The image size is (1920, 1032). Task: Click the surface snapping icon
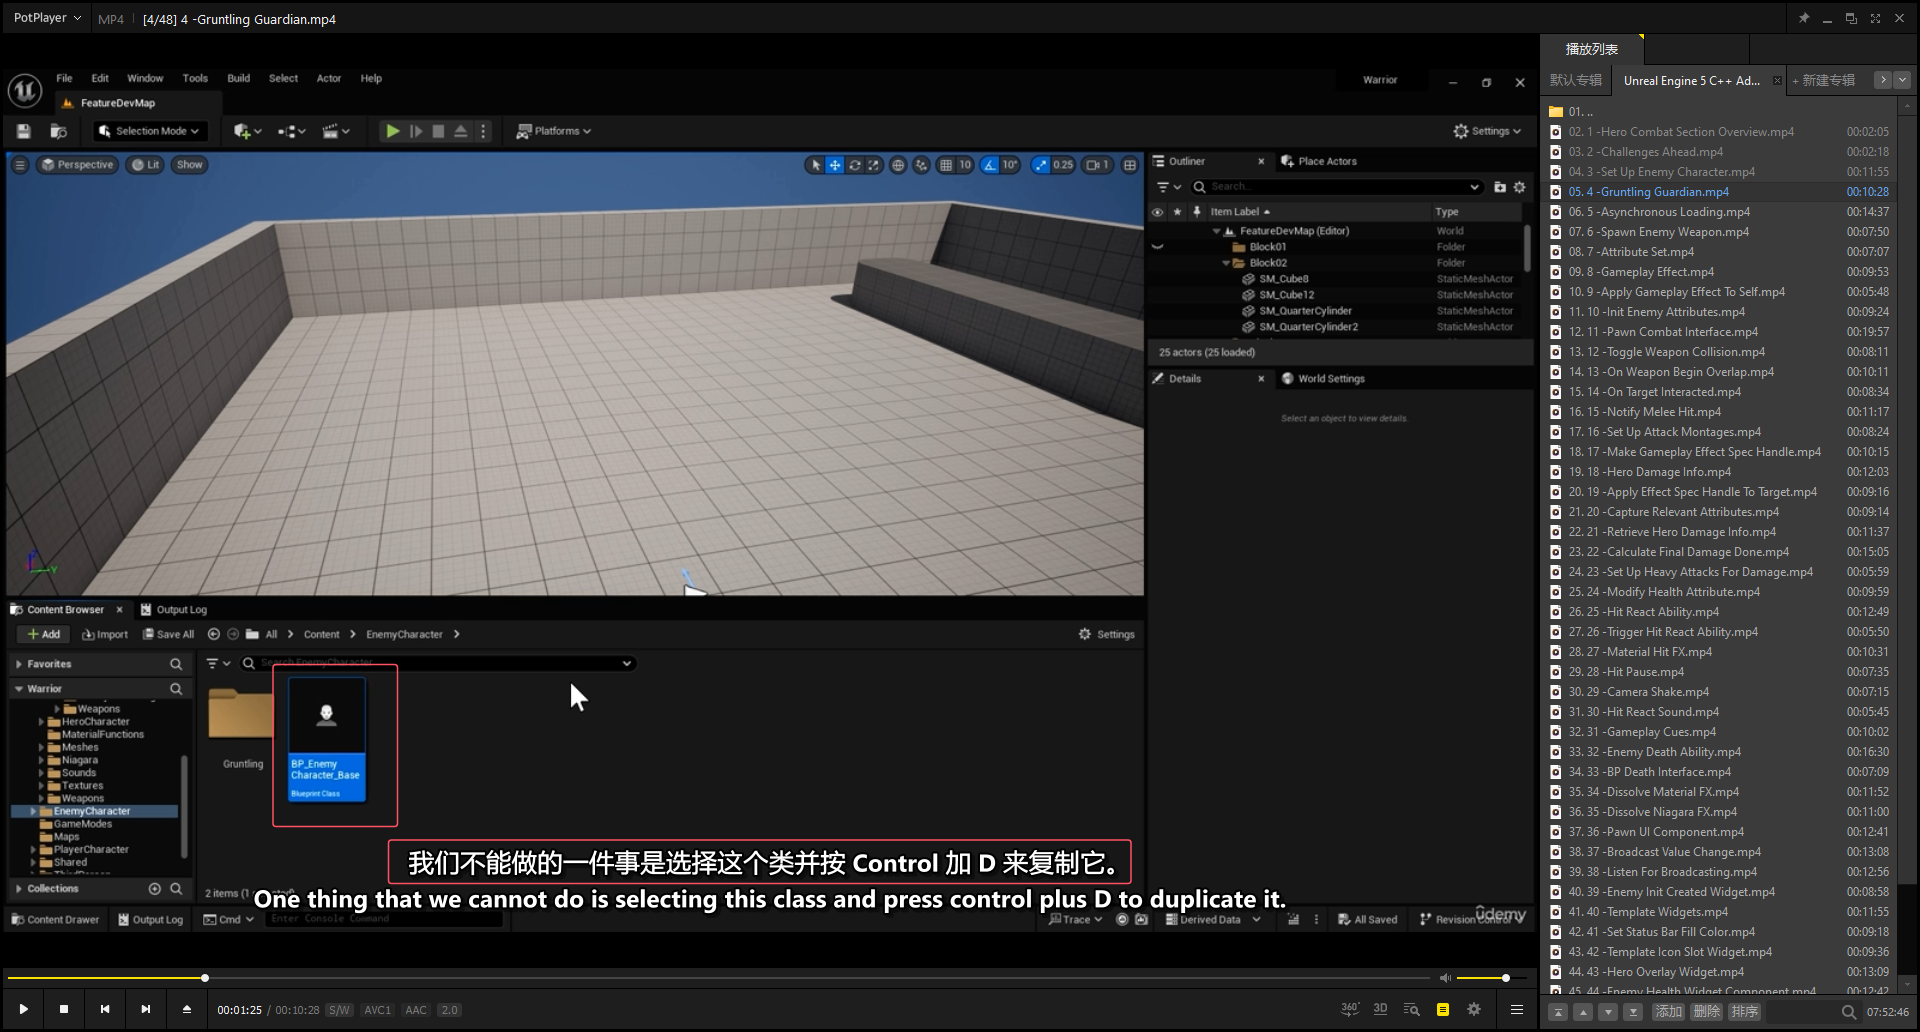(x=921, y=165)
